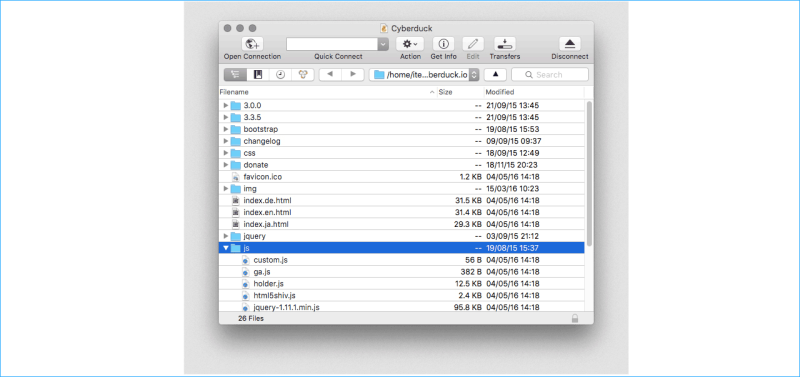Expand the 3.0.0 folder

coord(226,106)
